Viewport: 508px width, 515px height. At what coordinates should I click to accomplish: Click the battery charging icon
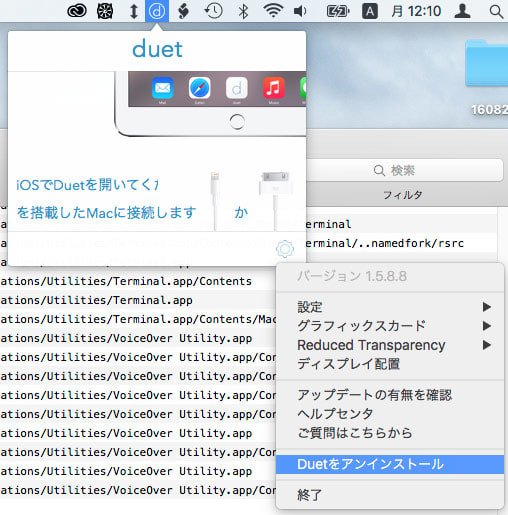coord(338,12)
